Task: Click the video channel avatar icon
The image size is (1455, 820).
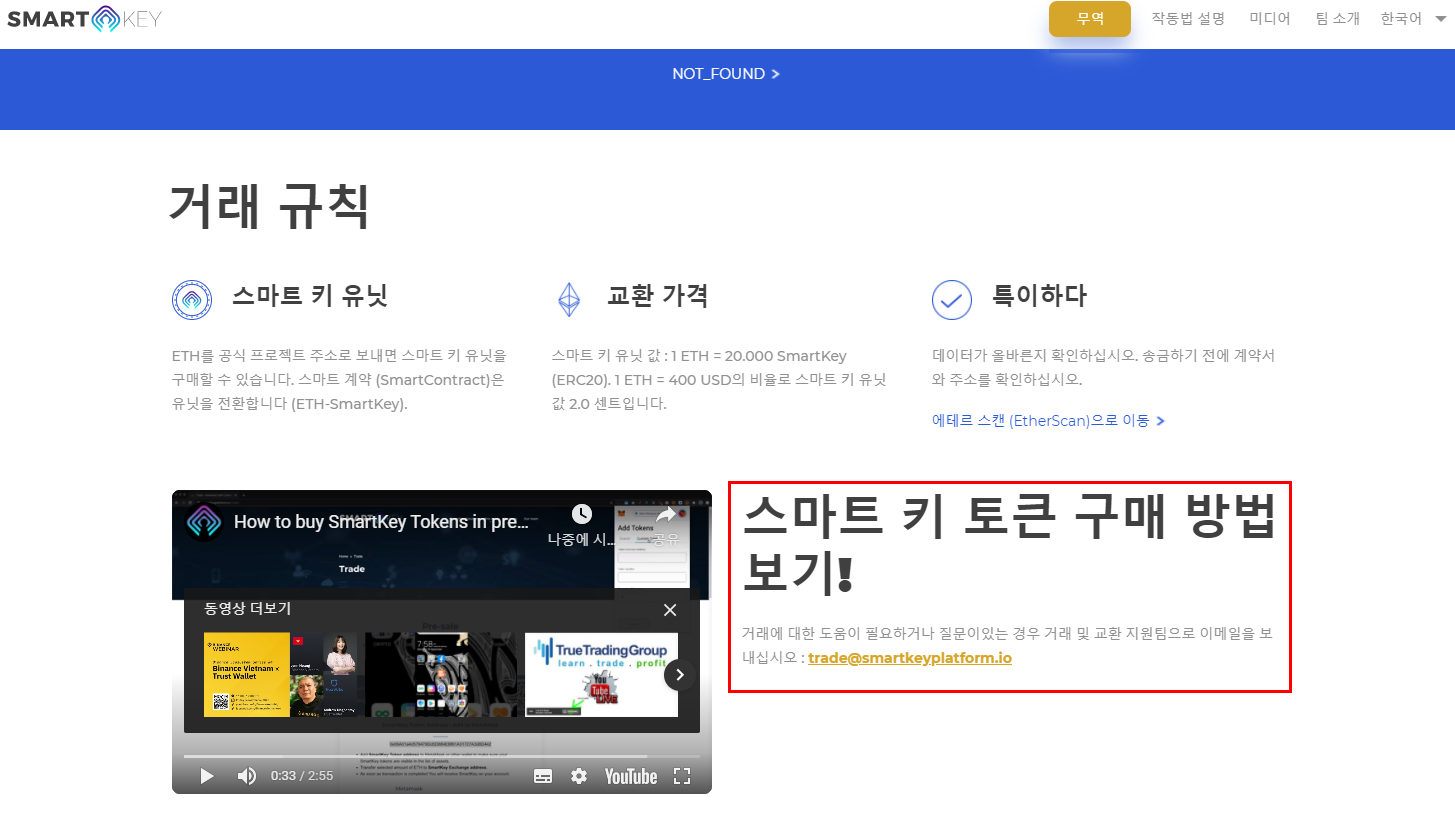Action: click(204, 521)
